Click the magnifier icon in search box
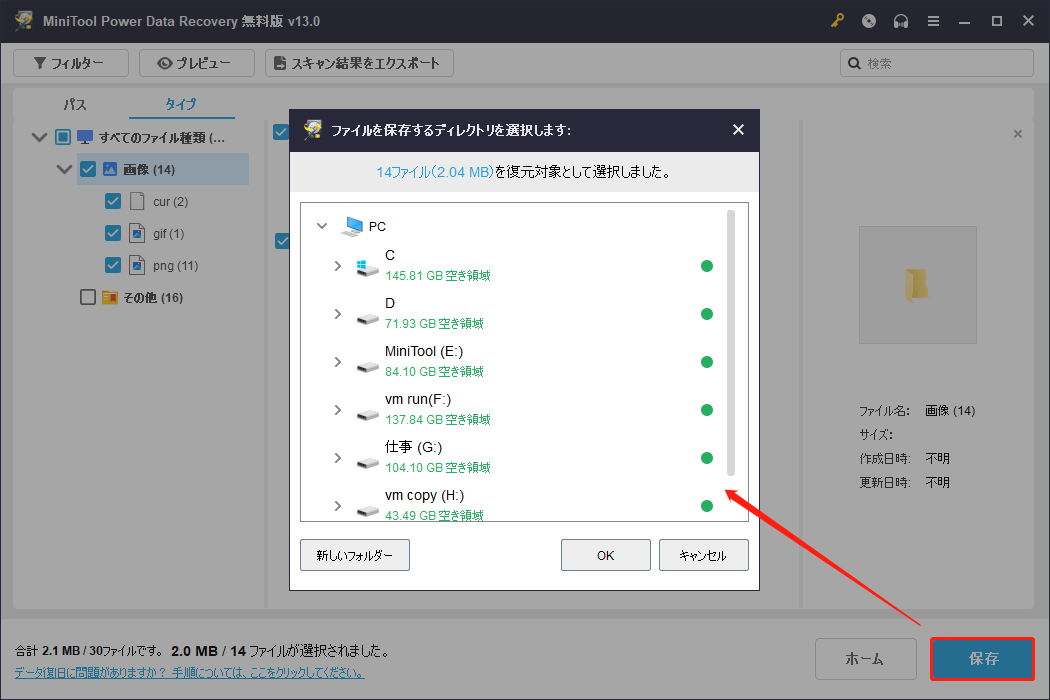This screenshot has width=1050, height=700. [854, 63]
